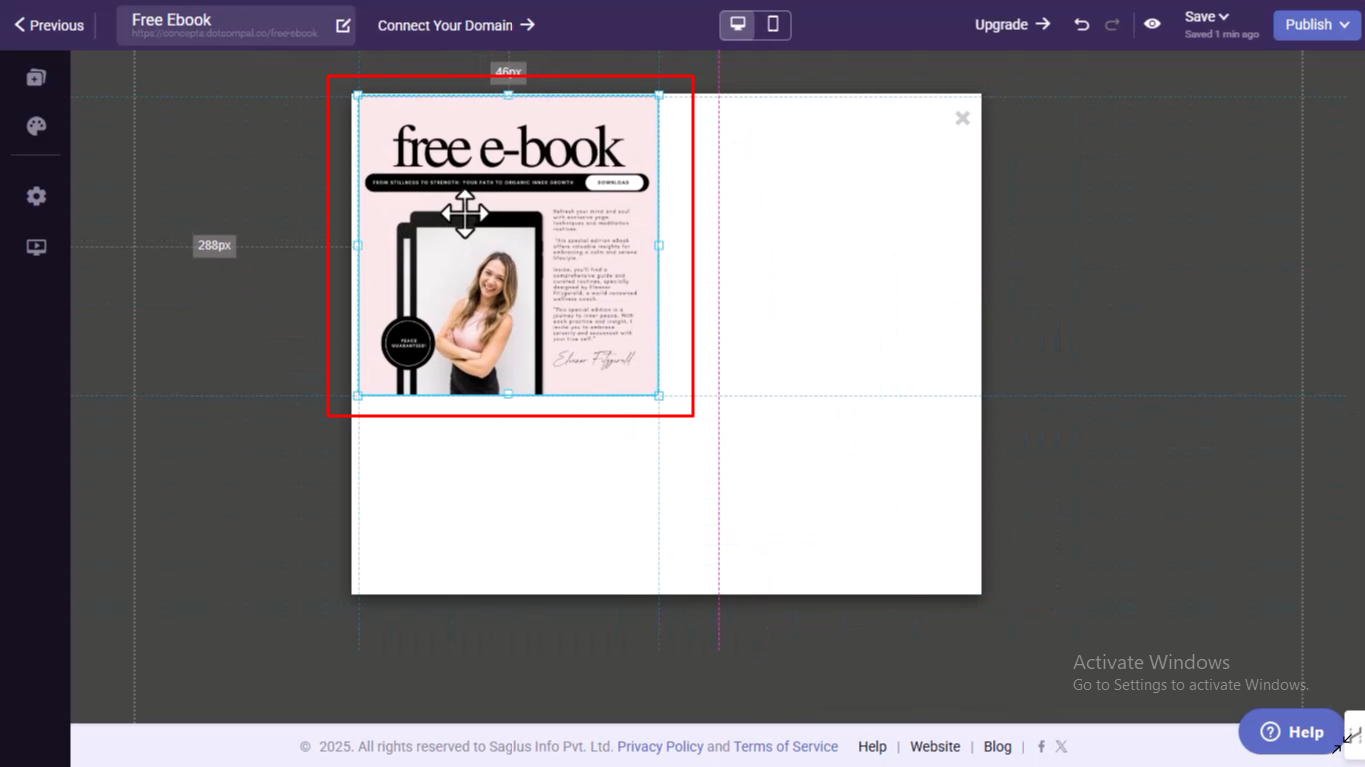
Task: Open the X (Twitter) icon in footer
Action: (x=1061, y=747)
